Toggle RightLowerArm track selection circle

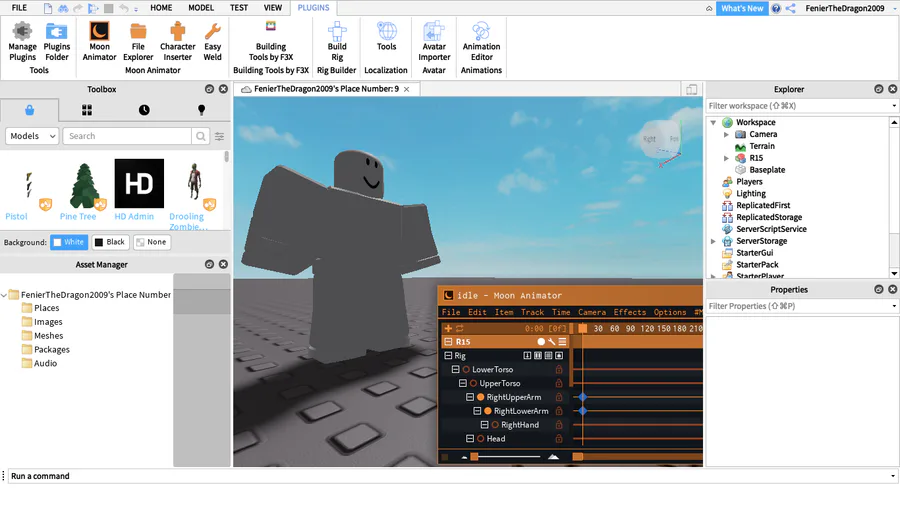[488, 411]
